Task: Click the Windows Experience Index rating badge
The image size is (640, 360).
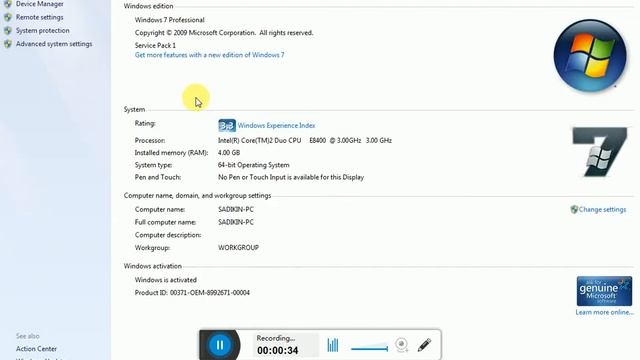Action: pos(227,125)
